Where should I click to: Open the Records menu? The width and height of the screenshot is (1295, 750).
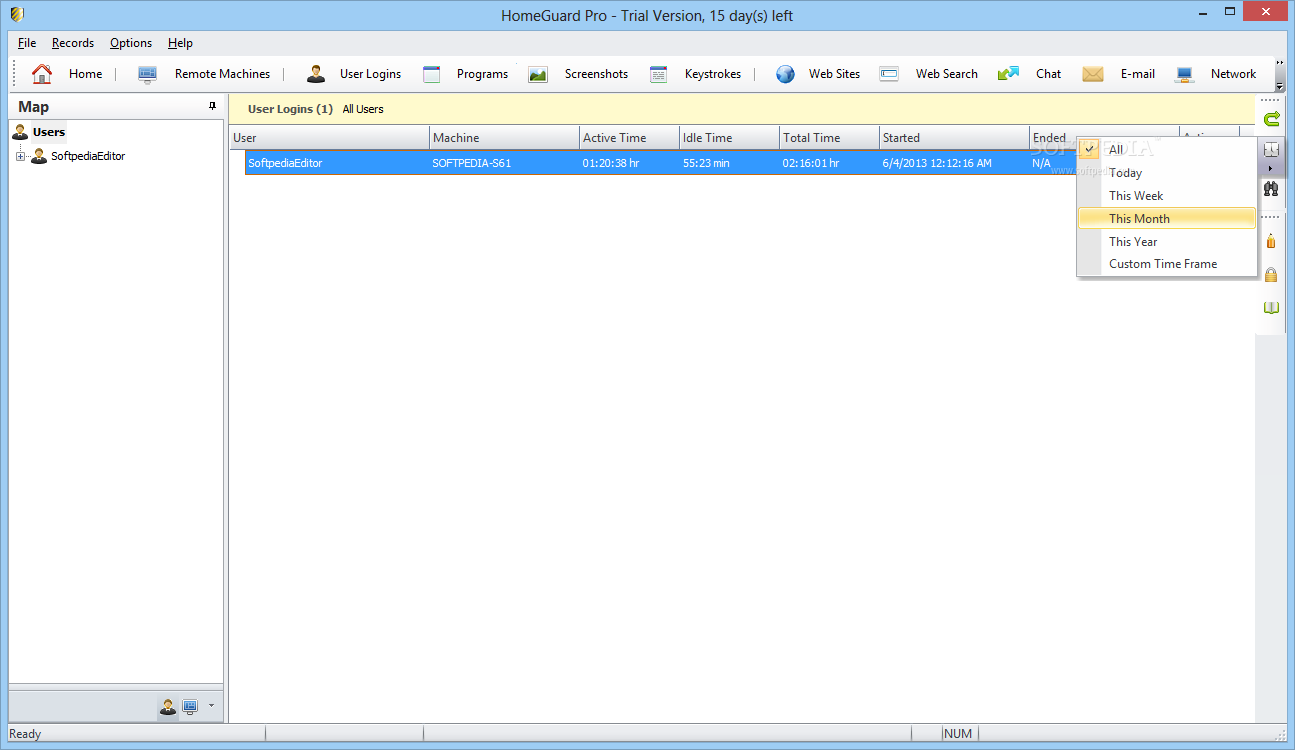tap(73, 43)
